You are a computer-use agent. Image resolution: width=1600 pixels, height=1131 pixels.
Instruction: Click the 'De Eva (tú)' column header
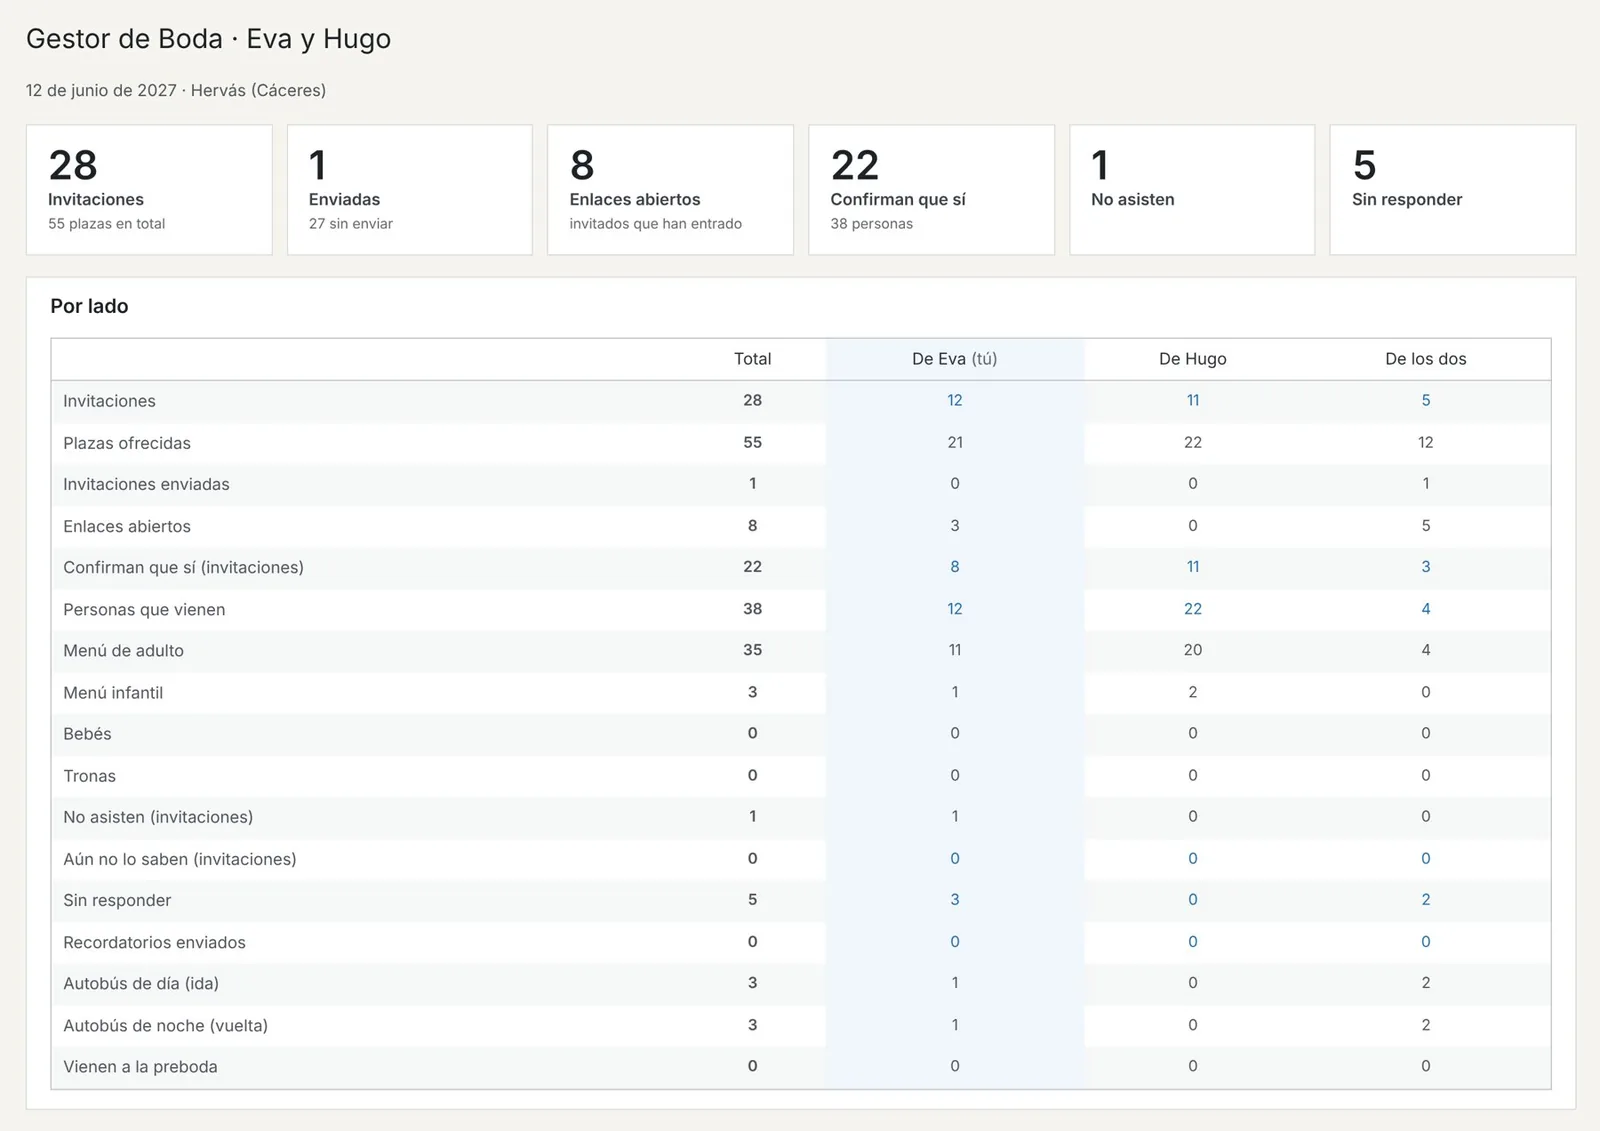coord(955,359)
